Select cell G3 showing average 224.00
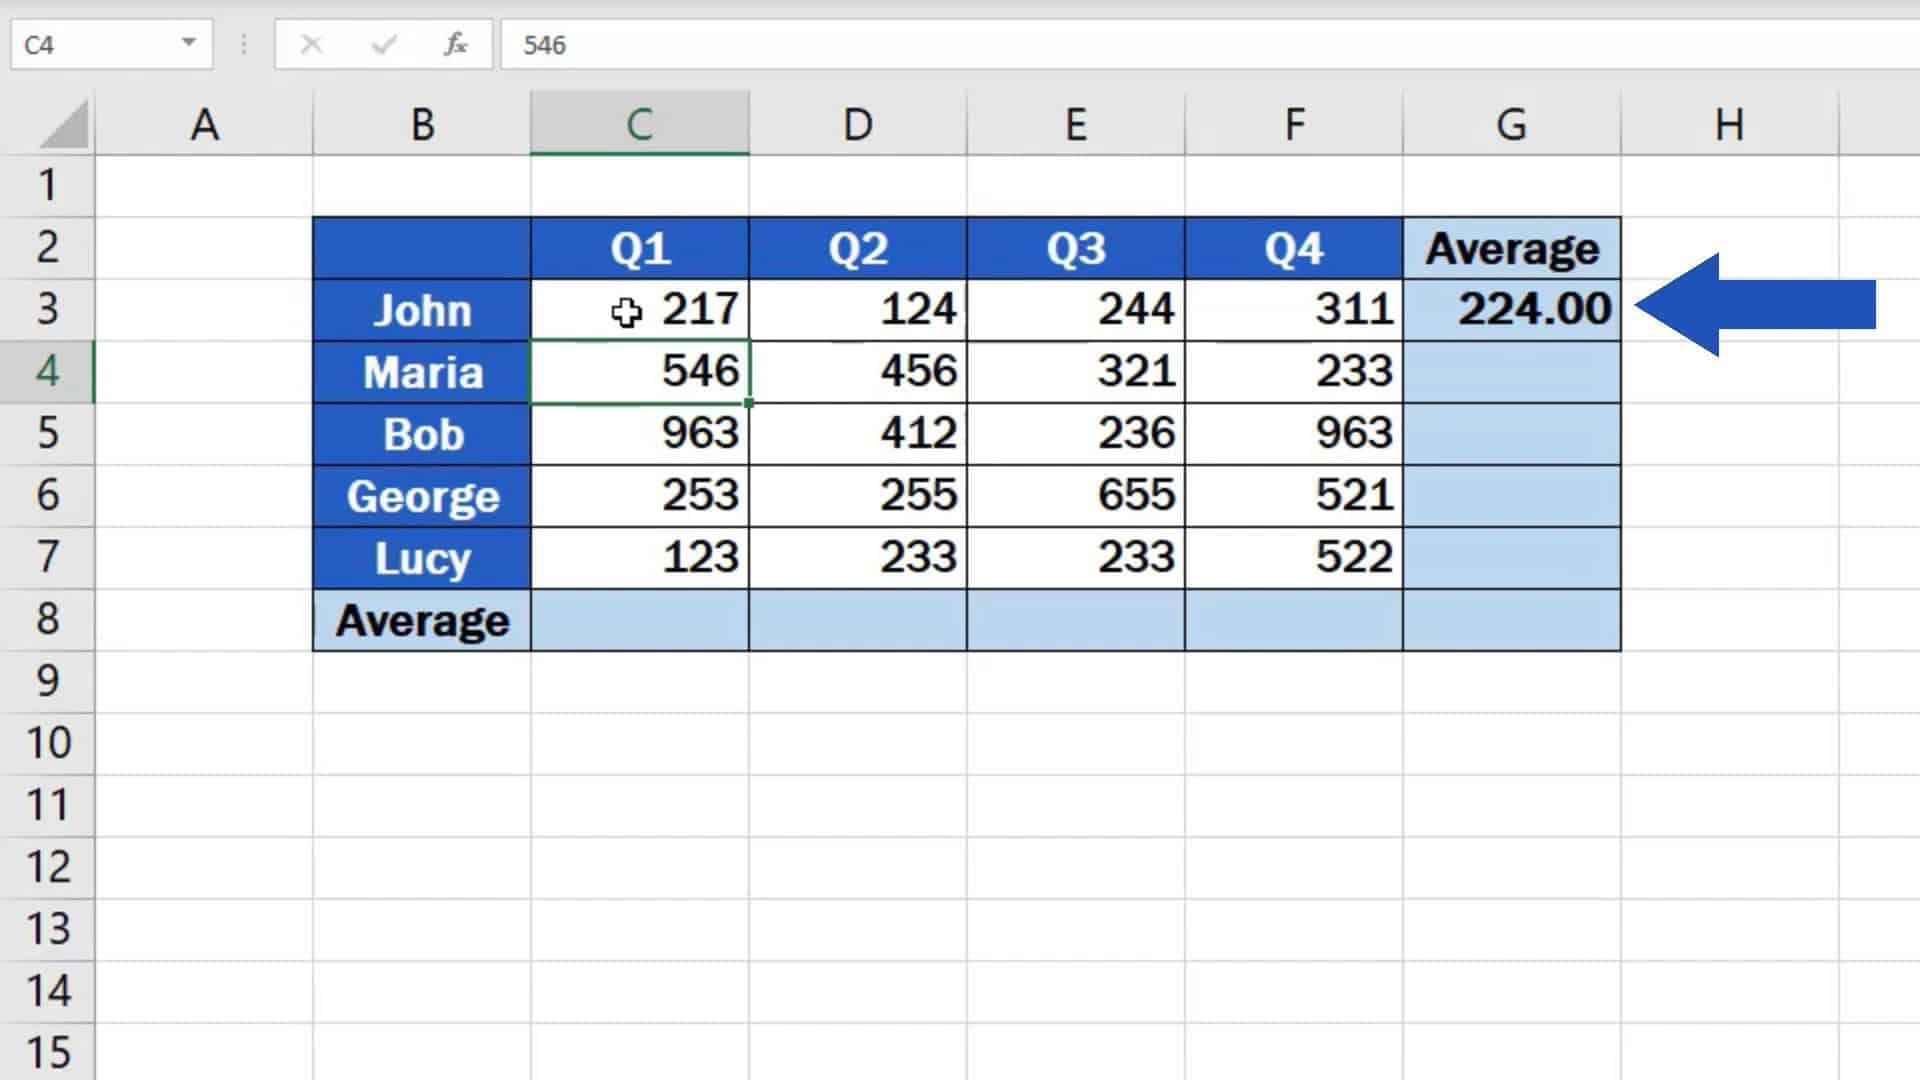1920x1080 pixels. 1509,309
